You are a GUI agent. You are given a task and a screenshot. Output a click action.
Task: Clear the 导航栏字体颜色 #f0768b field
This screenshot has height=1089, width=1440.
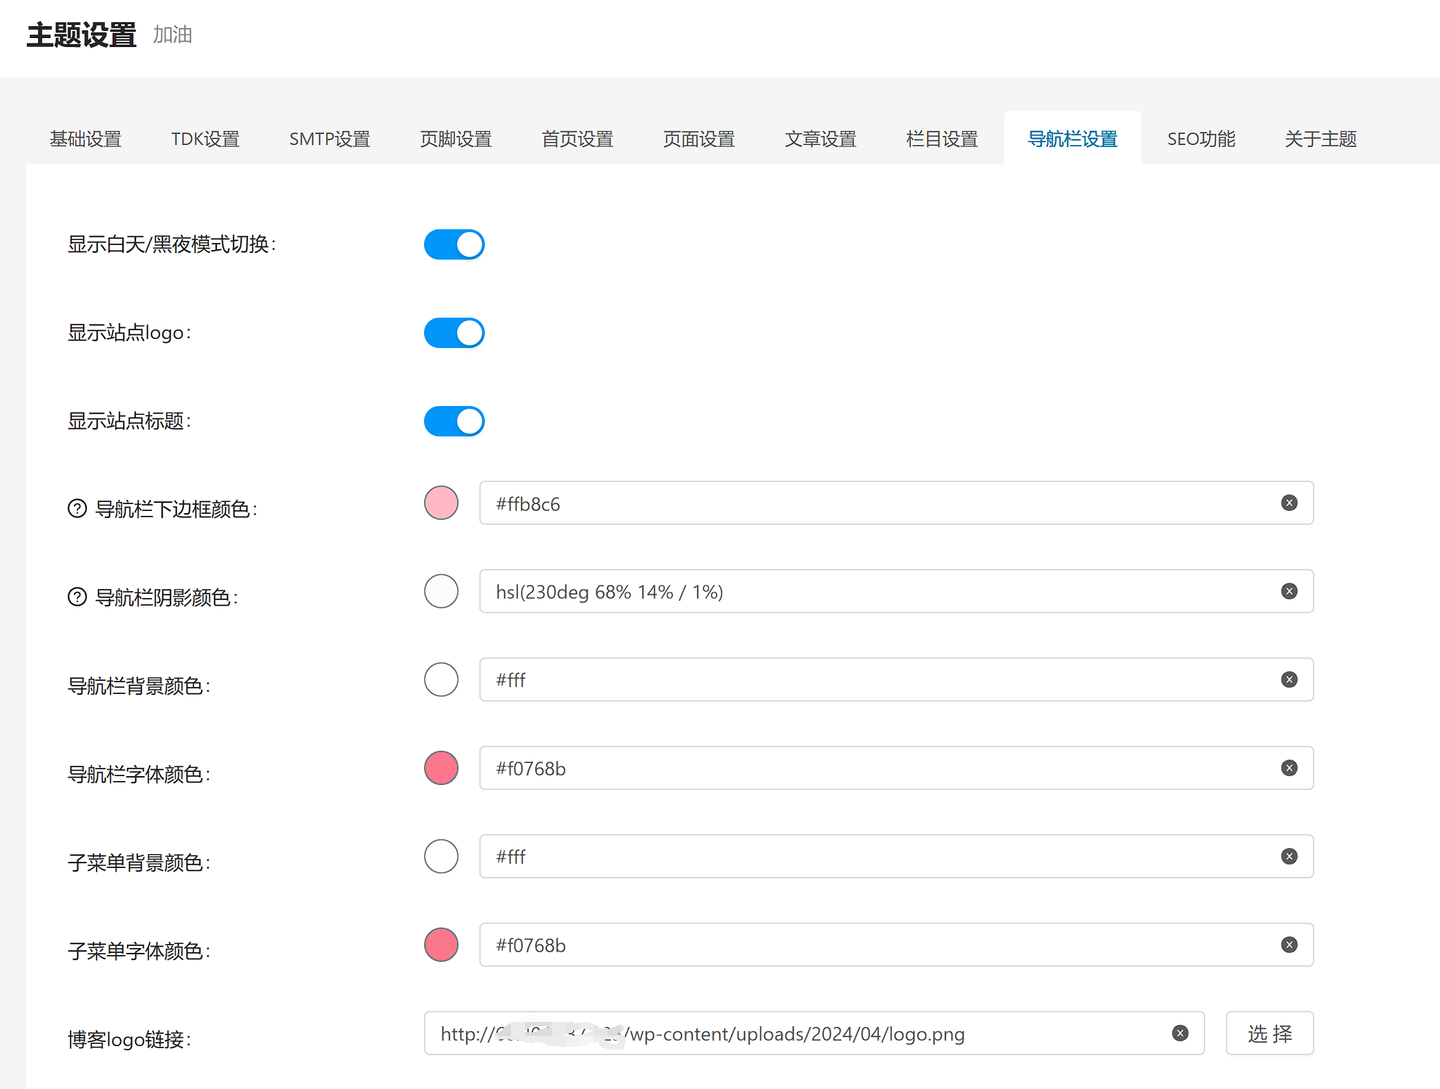point(1289,768)
